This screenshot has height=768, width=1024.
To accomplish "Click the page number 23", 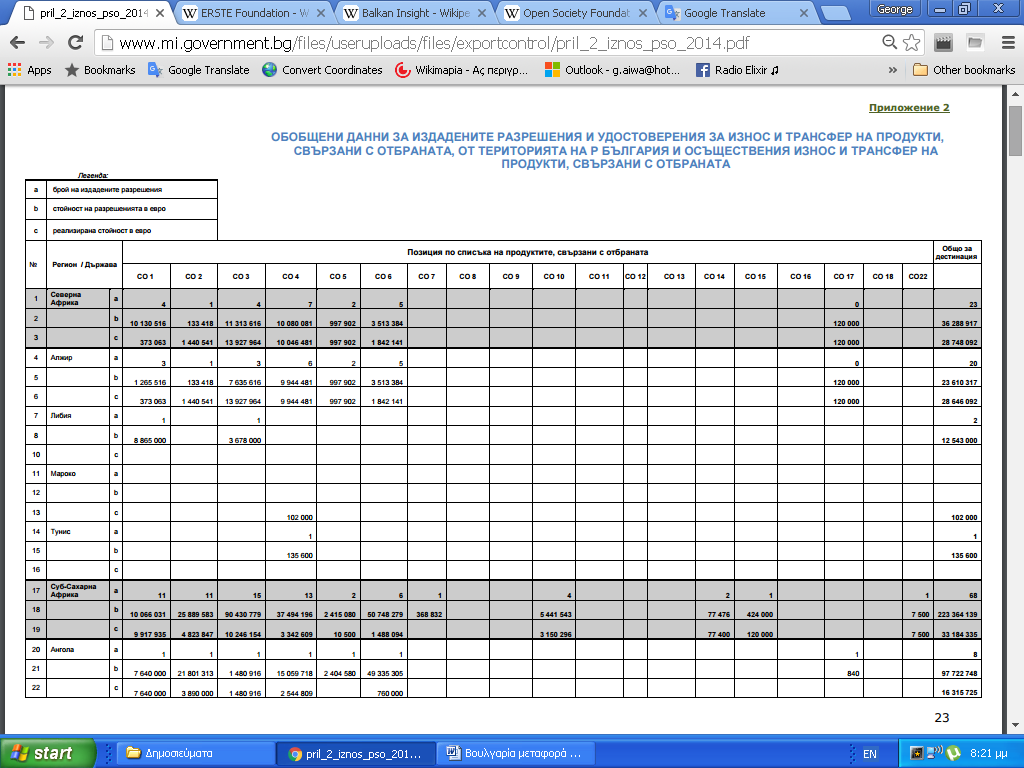I will click(x=942, y=718).
